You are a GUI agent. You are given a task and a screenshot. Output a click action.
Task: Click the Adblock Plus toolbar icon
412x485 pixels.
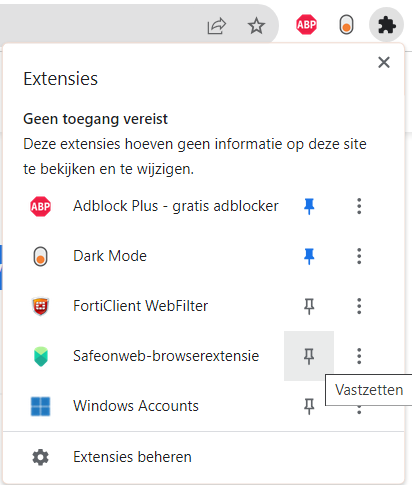click(x=306, y=24)
